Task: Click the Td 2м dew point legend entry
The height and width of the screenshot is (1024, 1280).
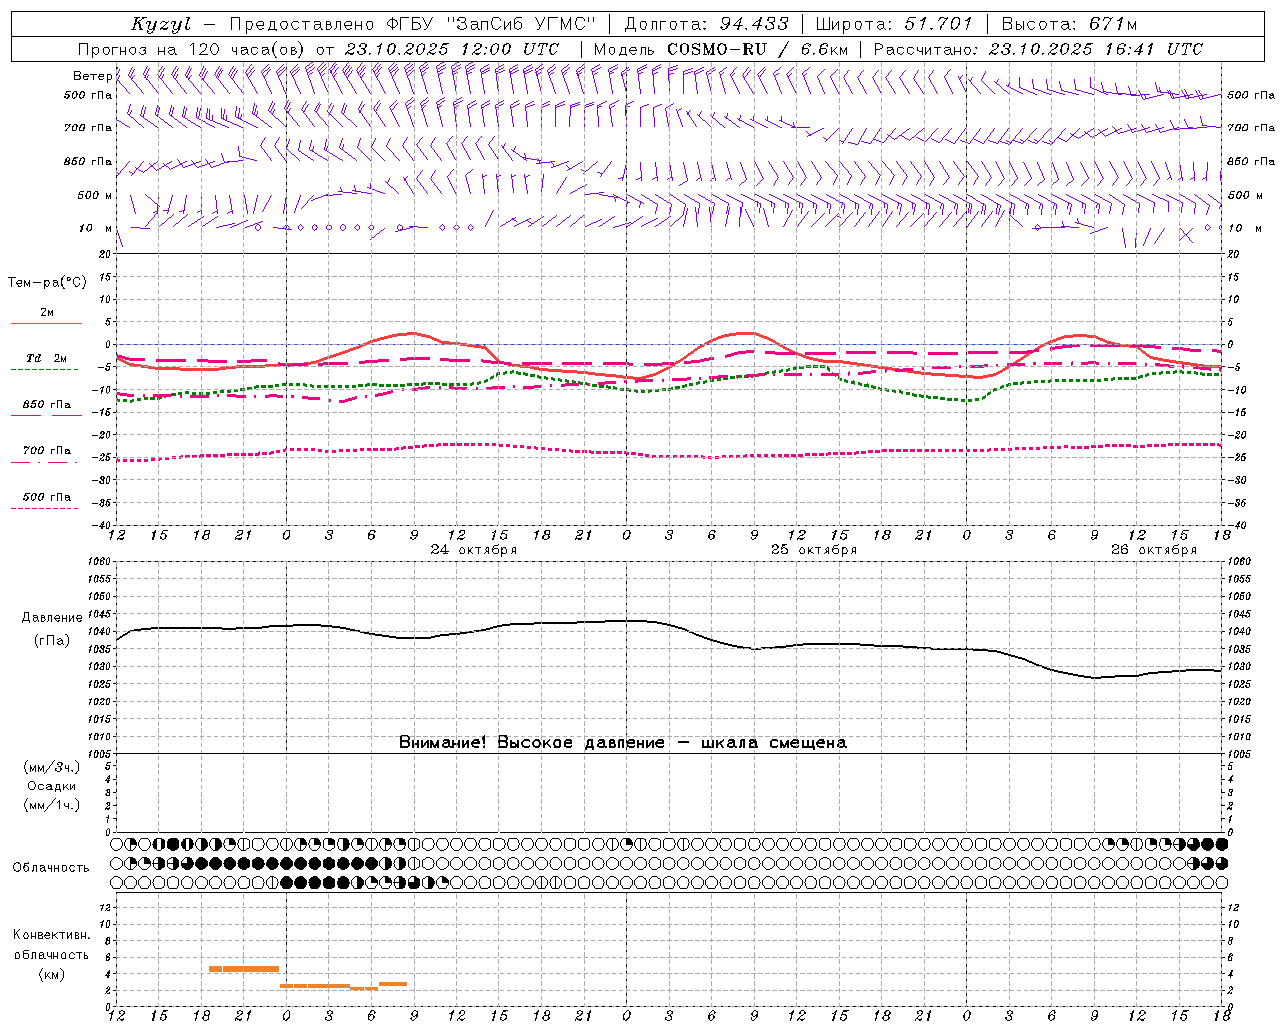Action: (46, 358)
